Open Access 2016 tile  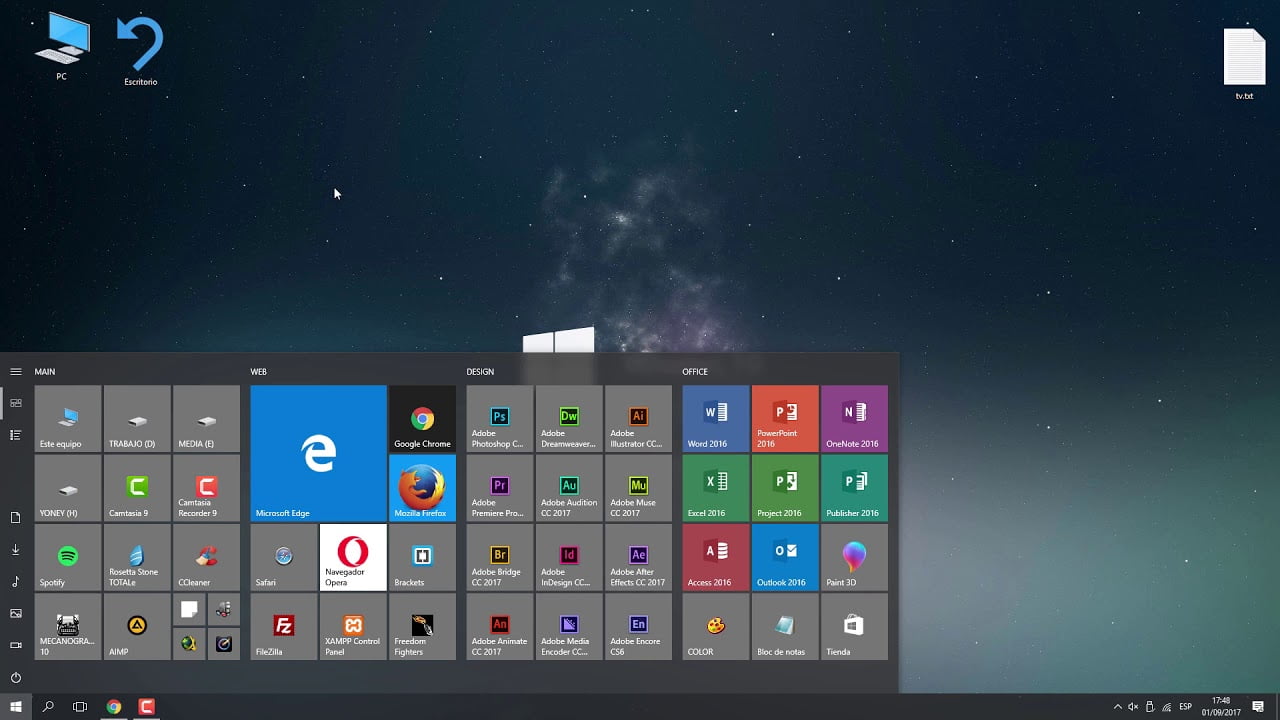[716, 557]
